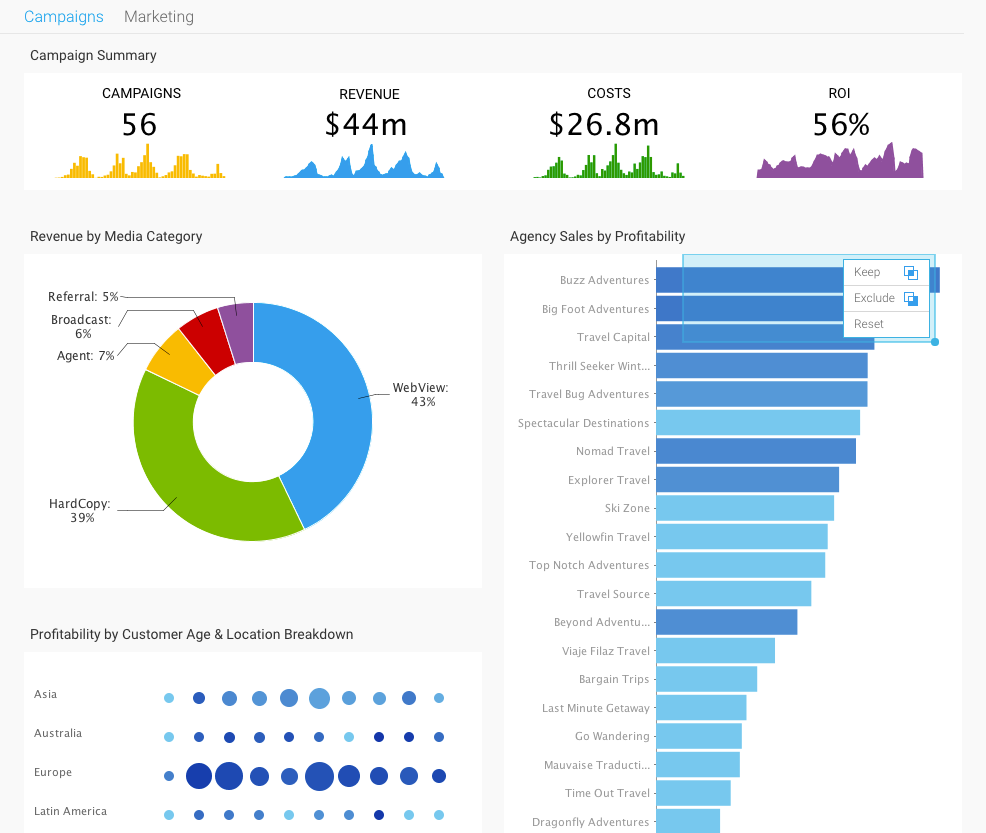Click the Ski Zone bar
The image size is (986, 833).
744,508
